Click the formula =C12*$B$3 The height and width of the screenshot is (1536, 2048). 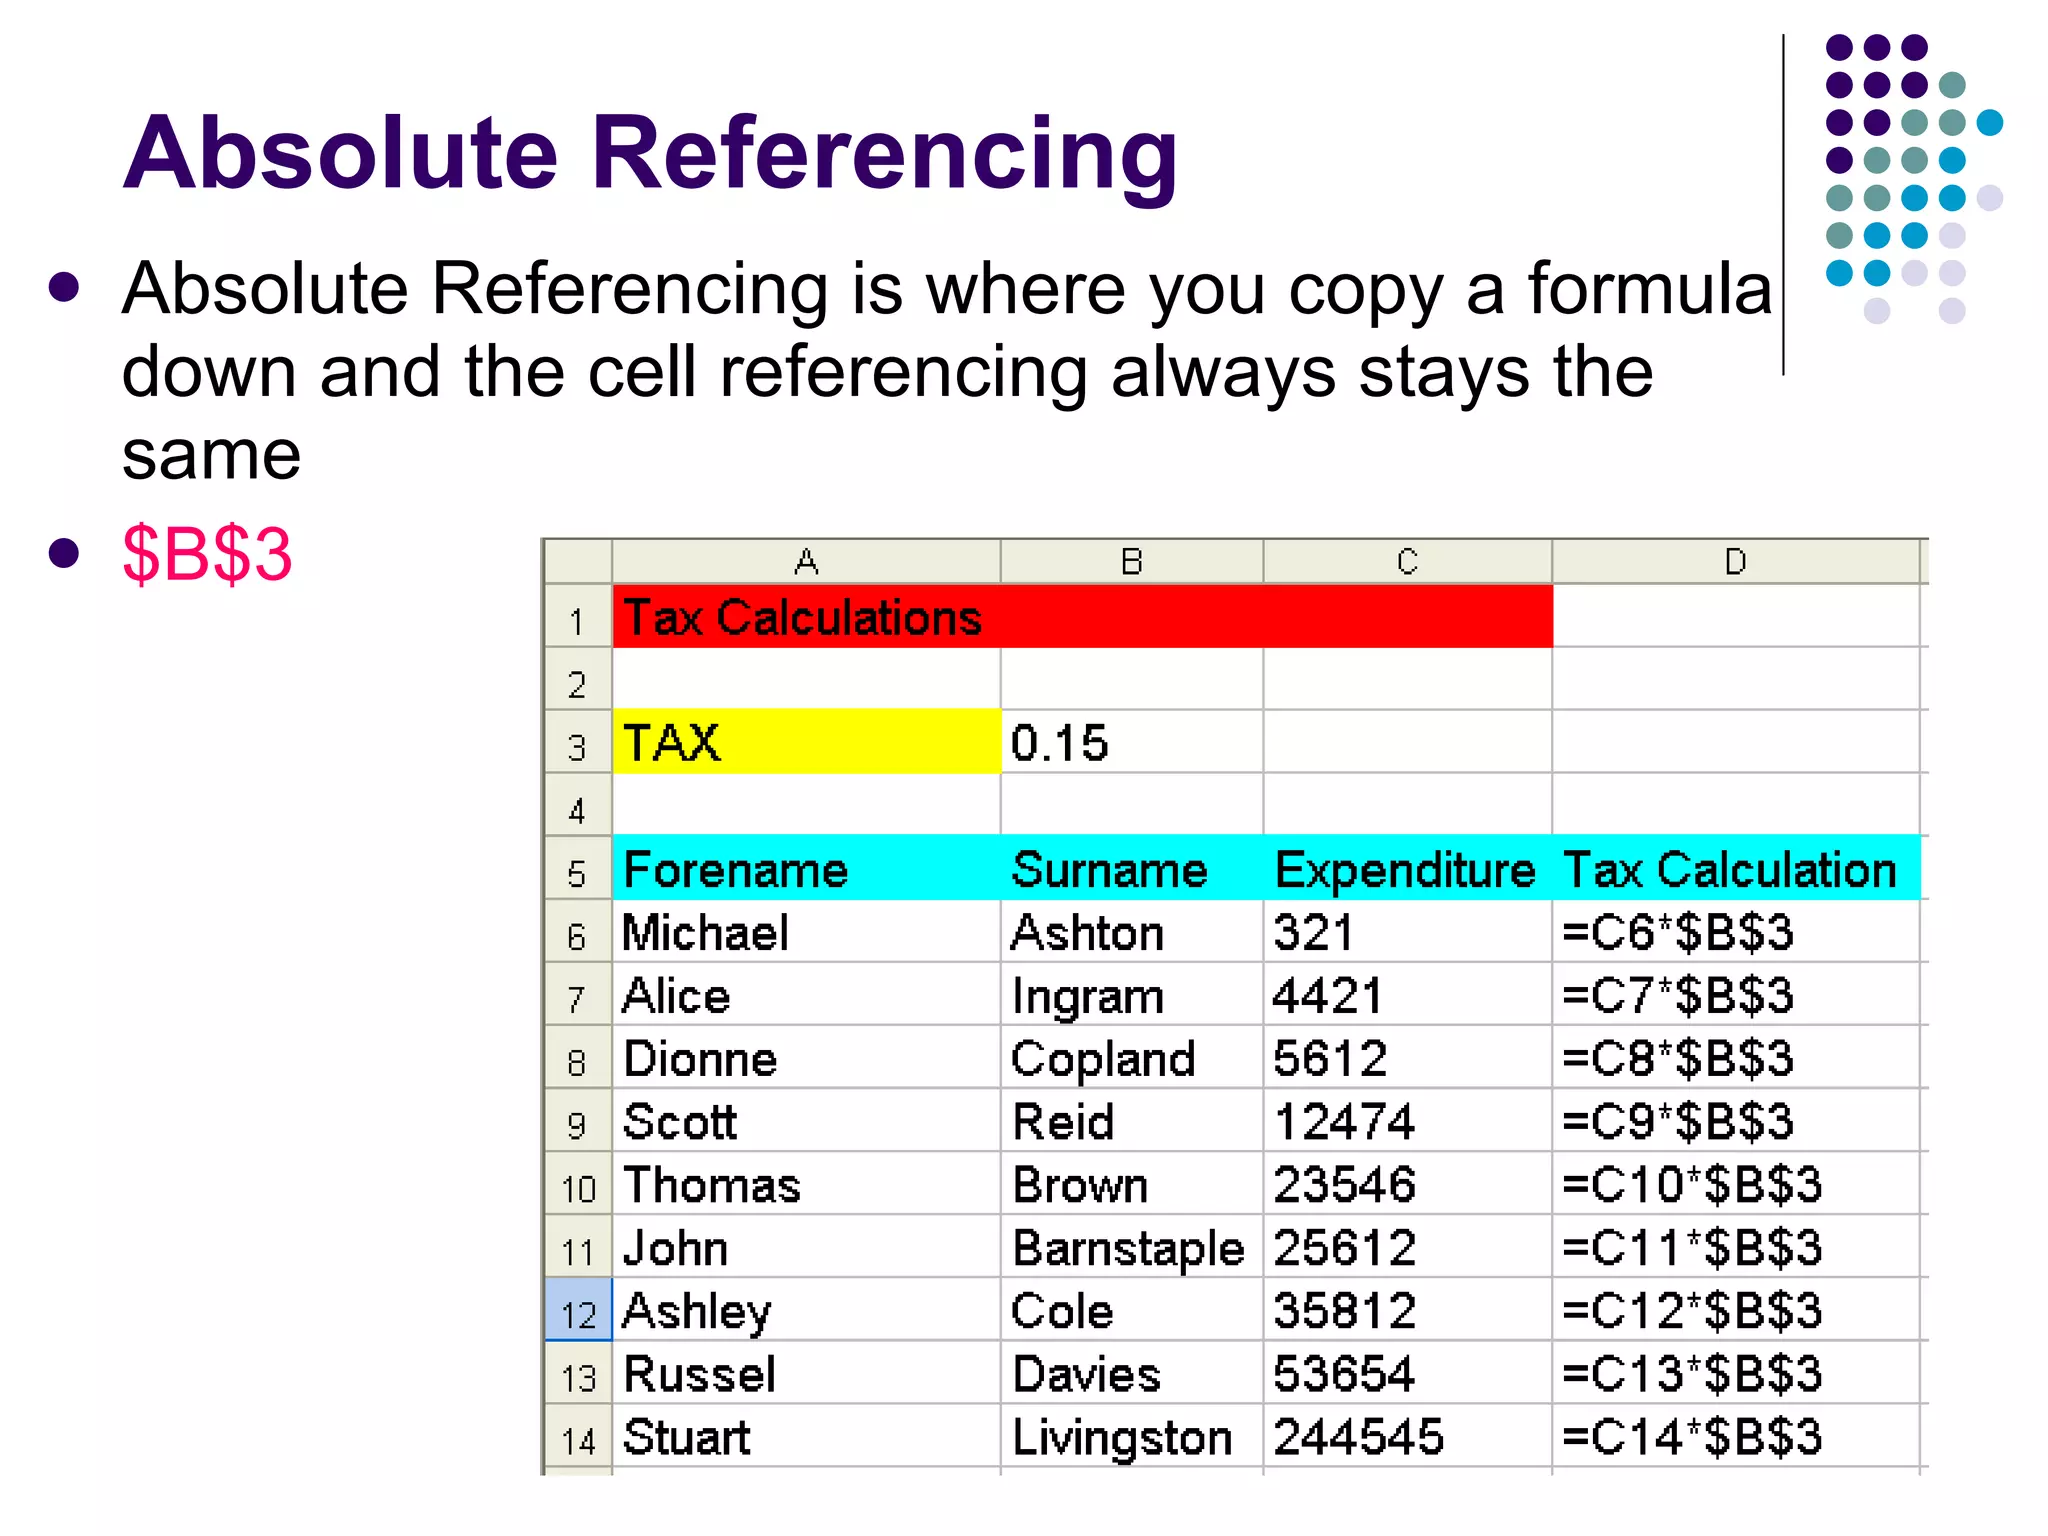pyautogui.click(x=1737, y=1310)
